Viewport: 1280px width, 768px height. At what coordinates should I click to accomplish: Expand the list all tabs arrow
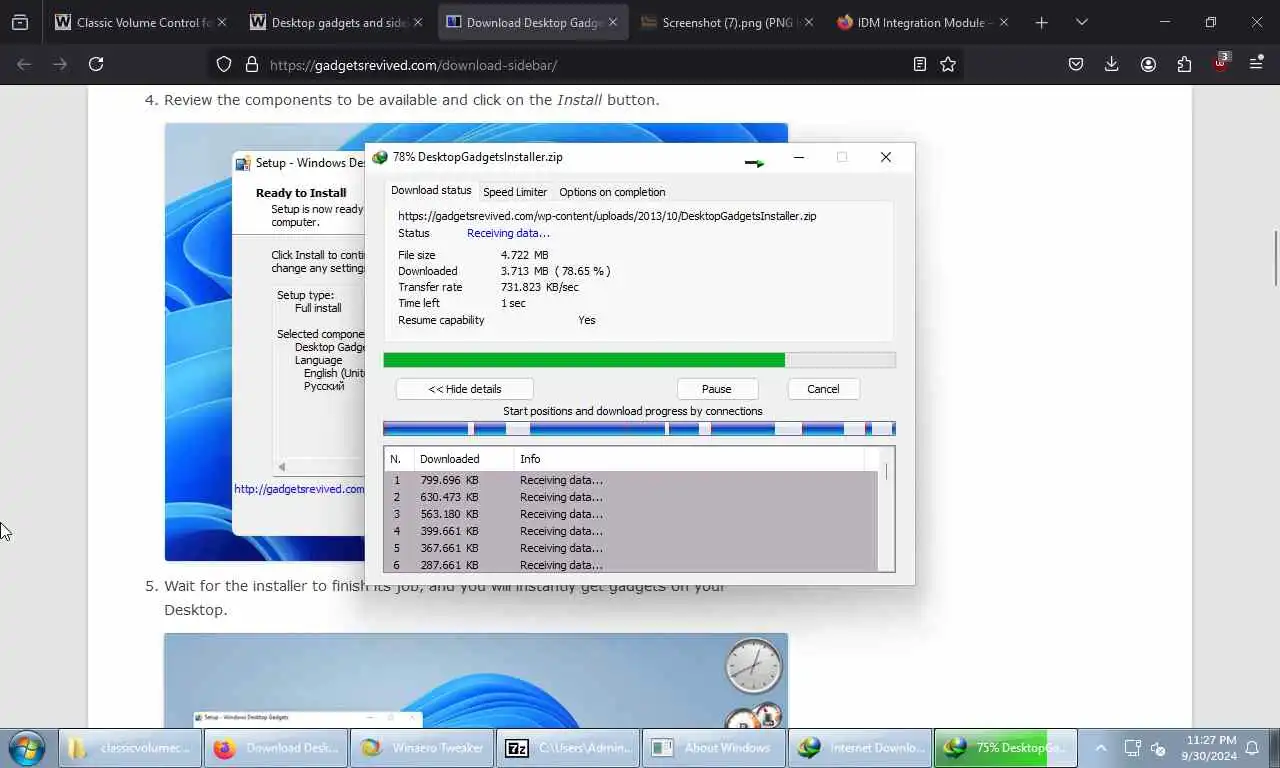1081,22
